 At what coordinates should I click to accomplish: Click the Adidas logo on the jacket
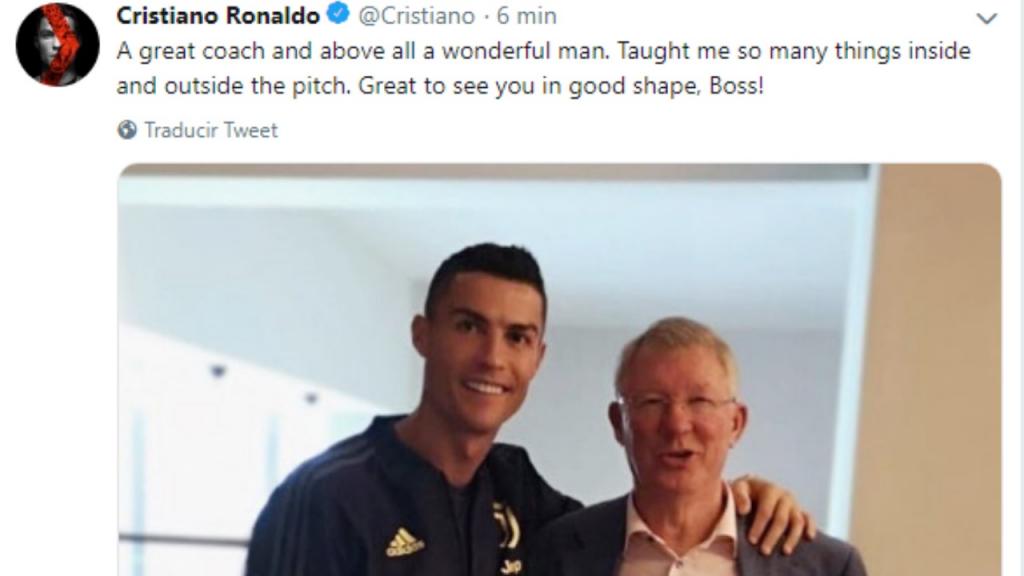[404, 543]
